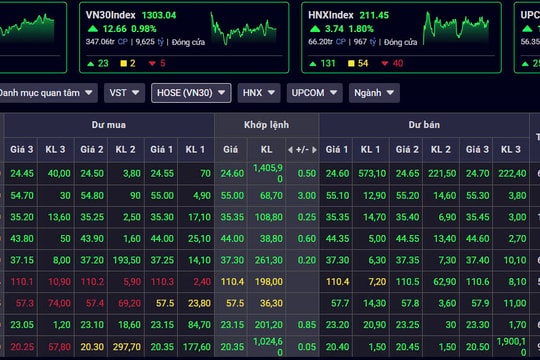Image resolution: width=540 pixels, height=360 pixels.
Task: Click the Dư mua header group
Action: (x=109, y=125)
